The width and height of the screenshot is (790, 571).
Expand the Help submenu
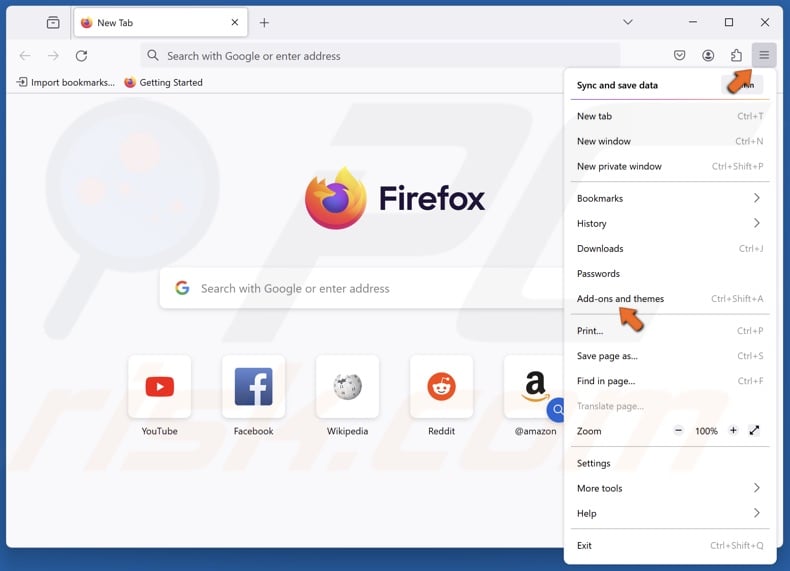pyautogui.click(x=670, y=514)
